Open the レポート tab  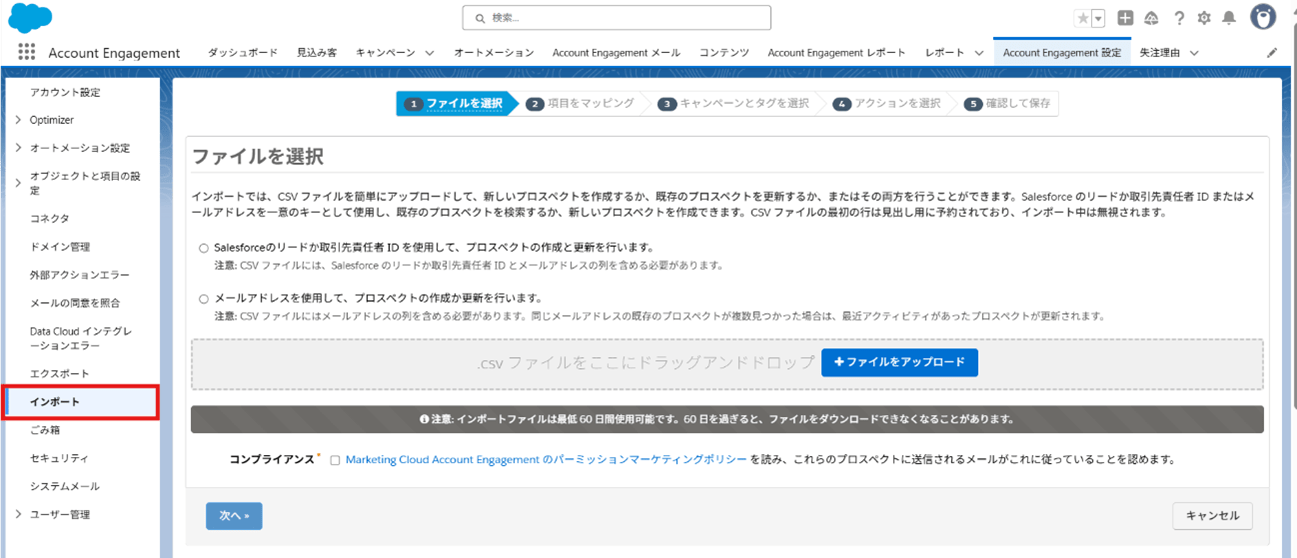click(x=945, y=53)
